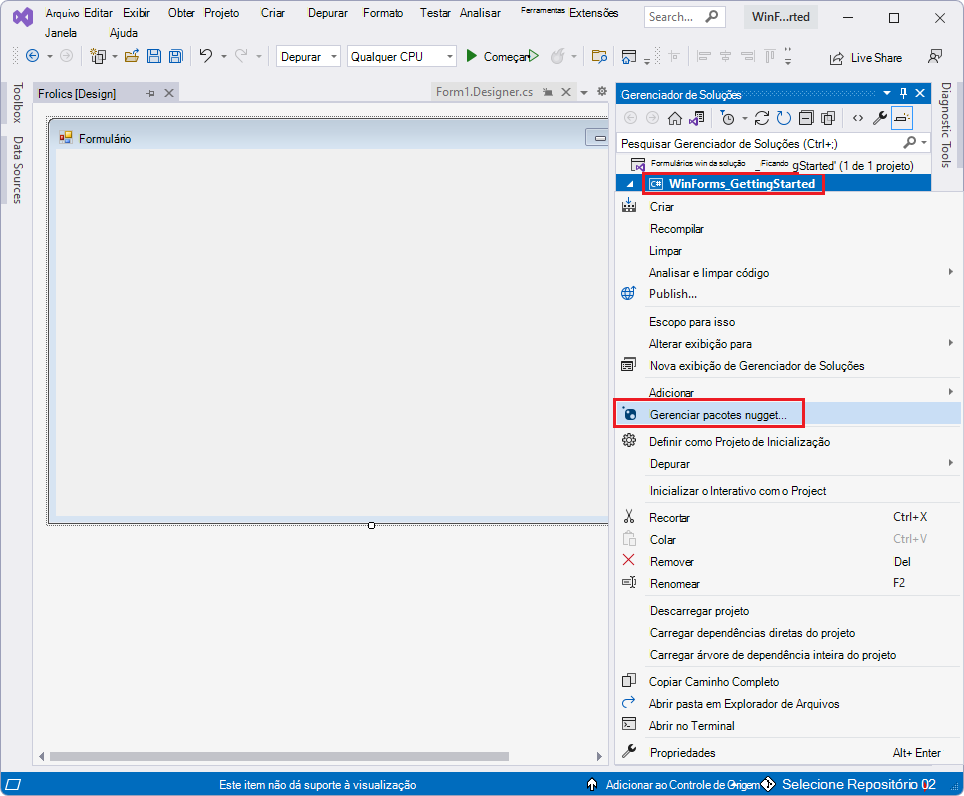The image size is (964, 796).
Task: Click the View Code icon in Solution Explorer
Action: (x=858, y=118)
